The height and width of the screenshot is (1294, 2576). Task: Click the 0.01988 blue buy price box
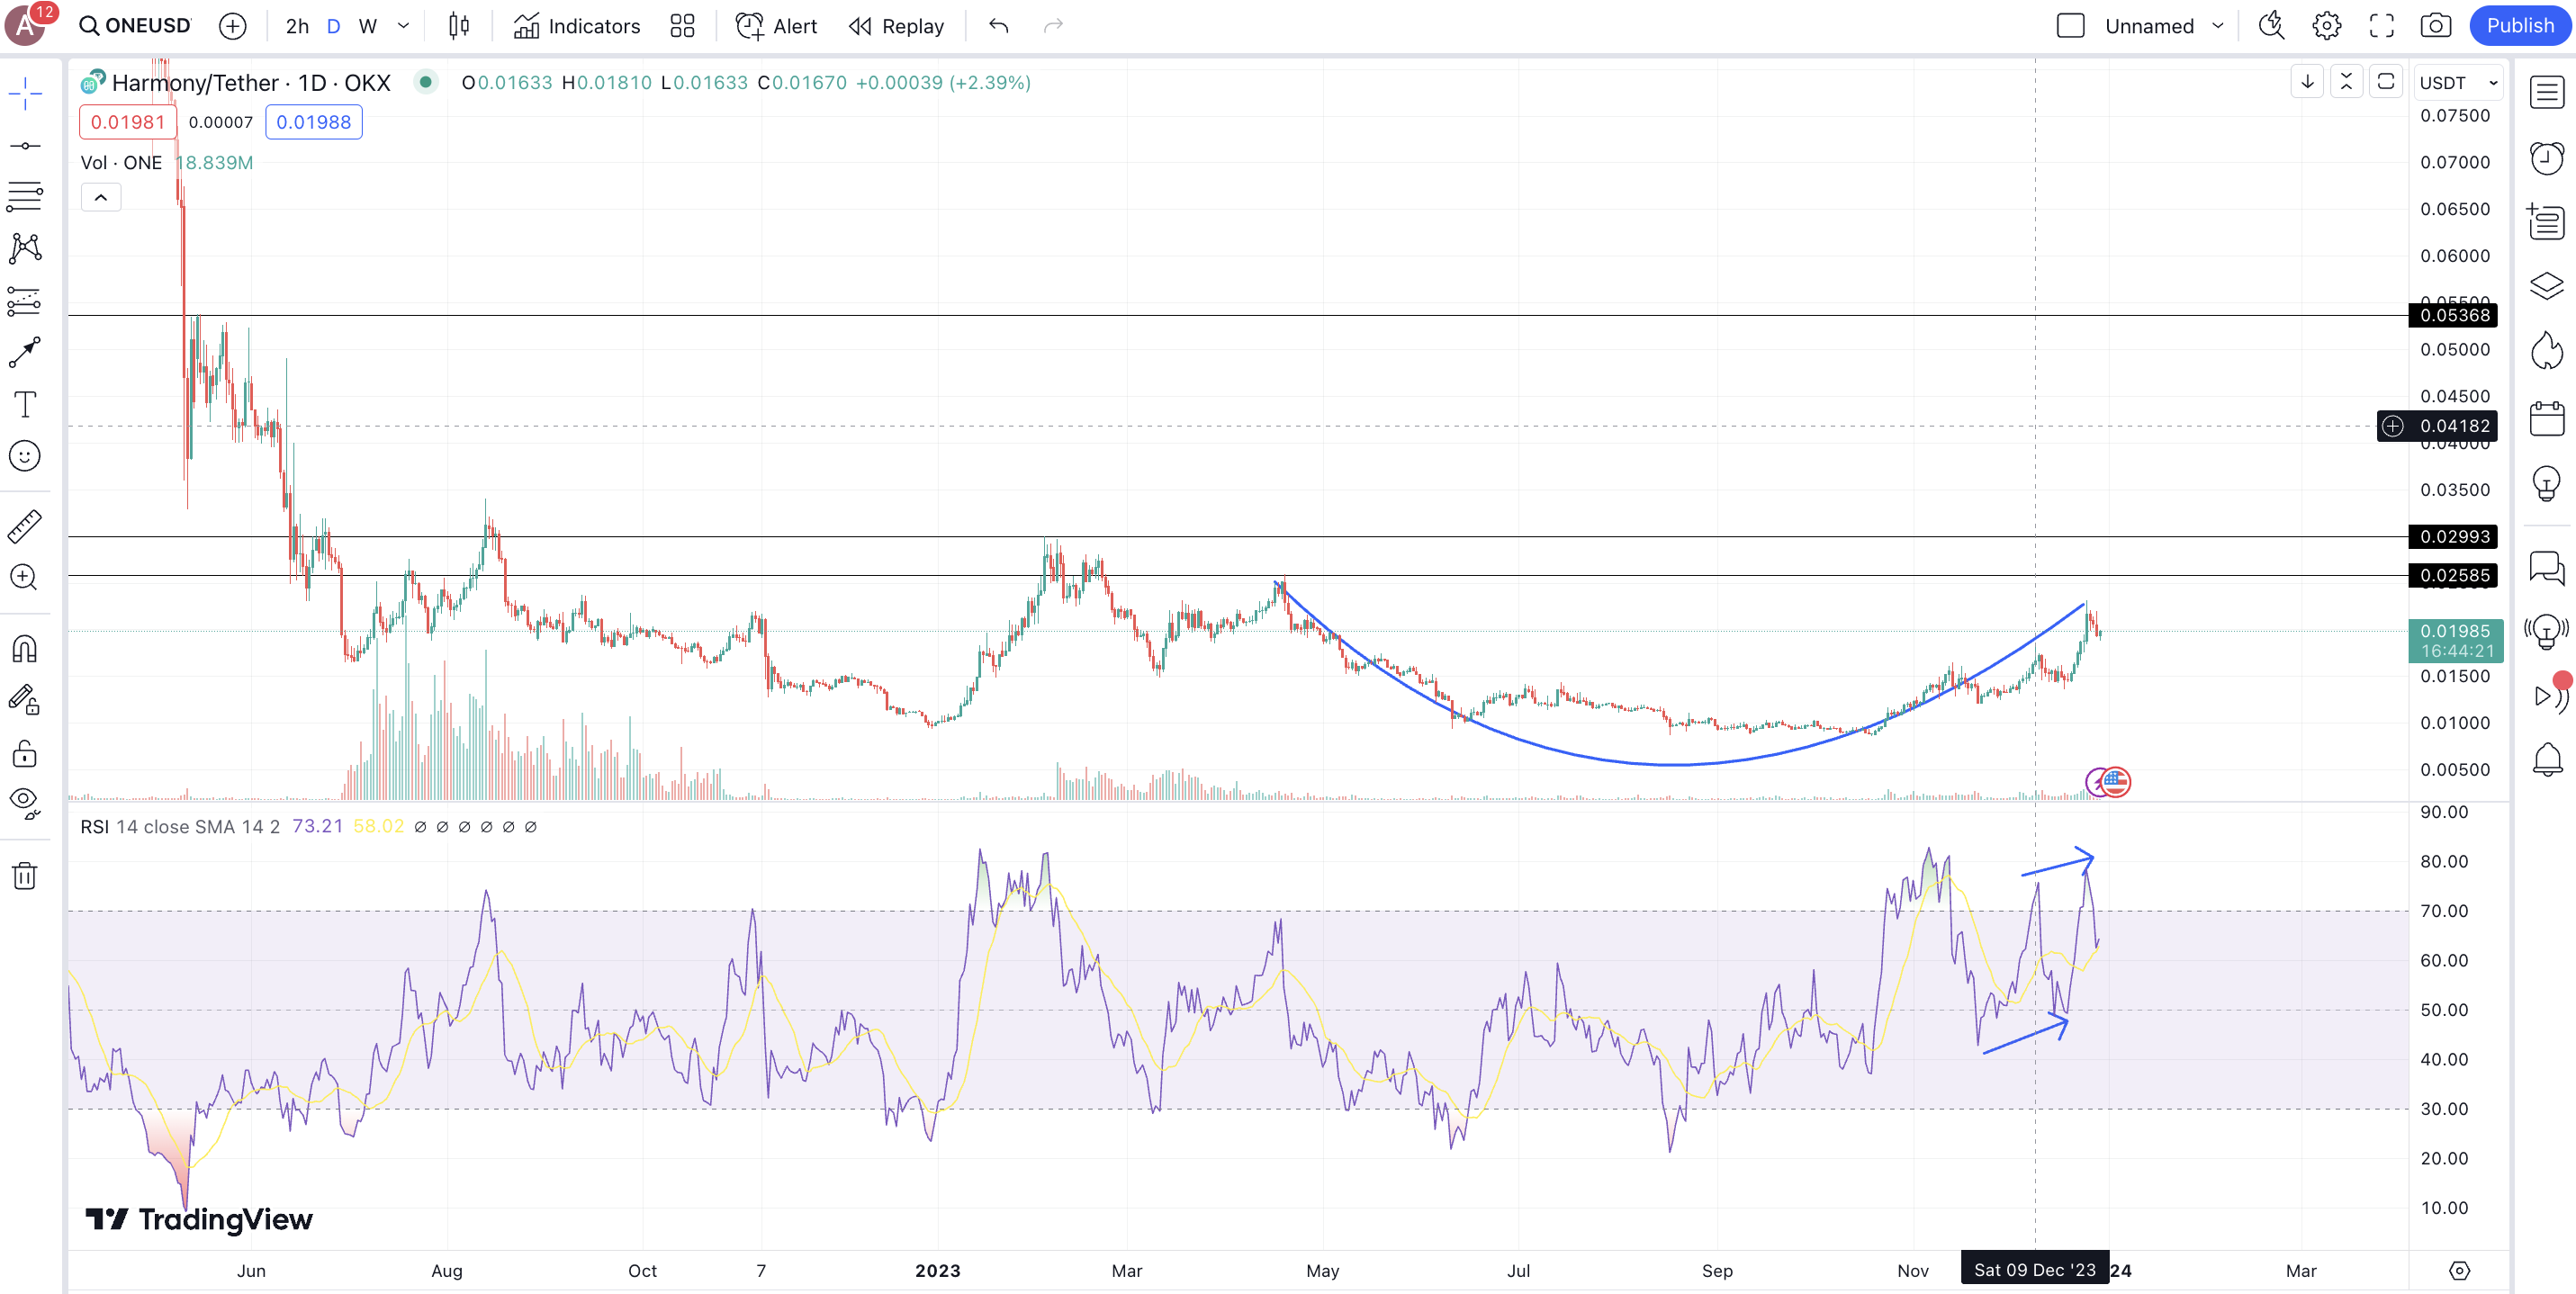pyautogui.click(x=313, y=122)
